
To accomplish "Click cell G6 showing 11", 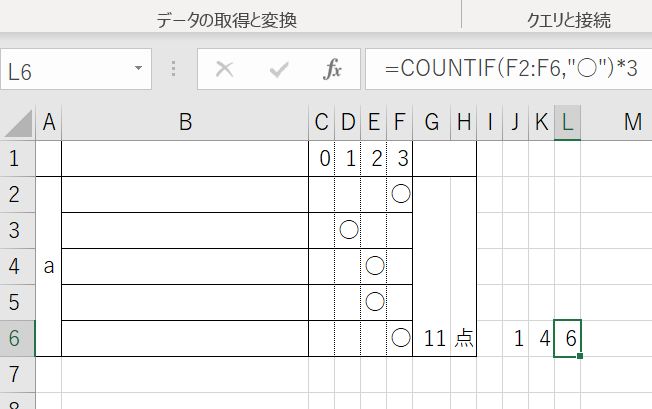I will [x=432, y=338].
